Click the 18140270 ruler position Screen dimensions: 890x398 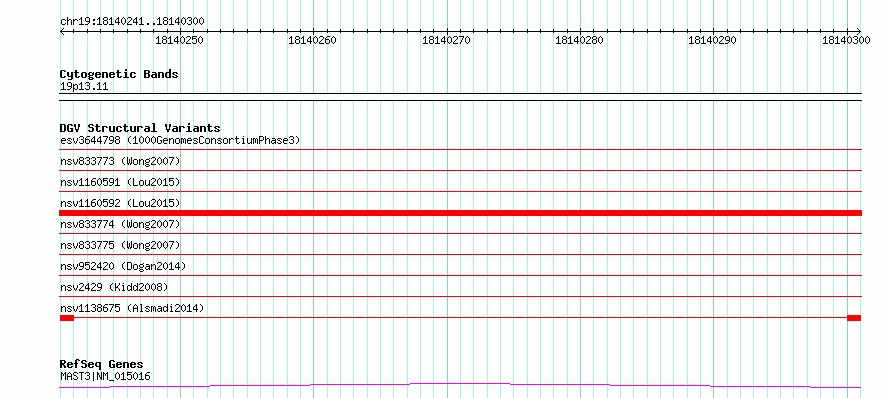446,40
